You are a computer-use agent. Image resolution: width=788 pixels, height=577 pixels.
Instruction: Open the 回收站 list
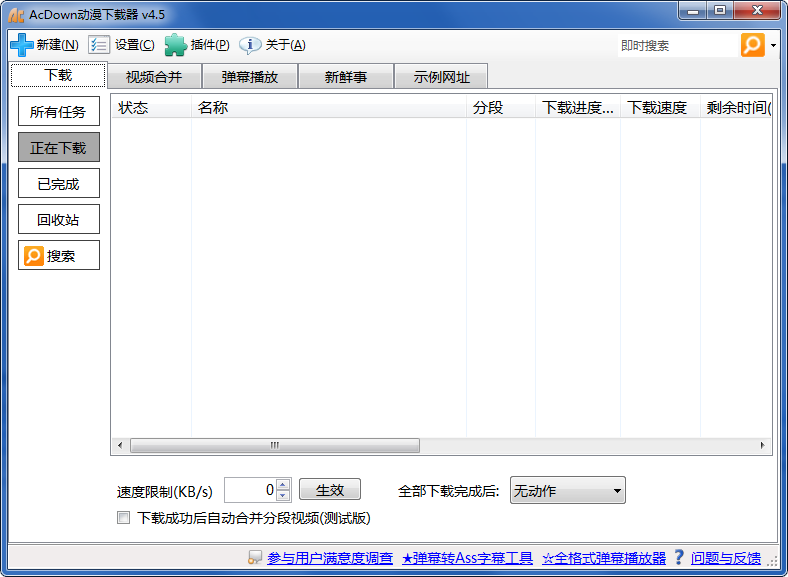coord(59,219)
